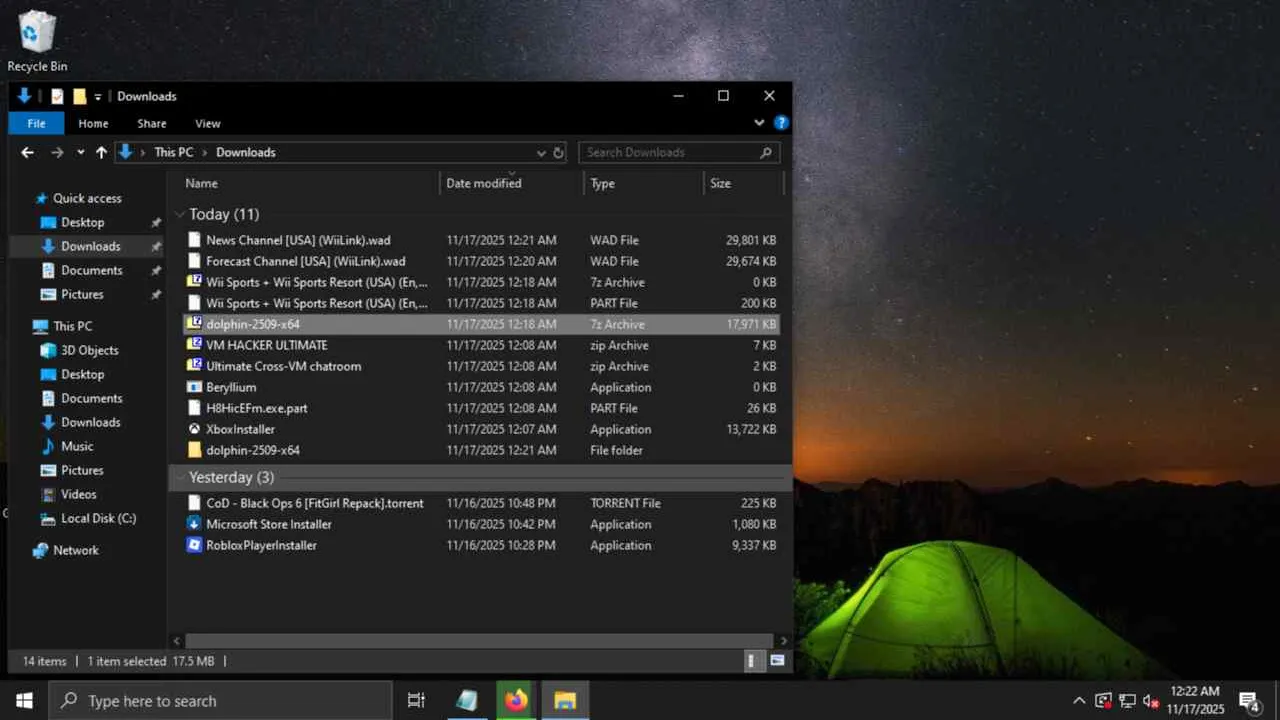This screenshot has width=1280, height=720.
Task: Select the RobloxPlayerInstaller icon
Action: point(195,545)
